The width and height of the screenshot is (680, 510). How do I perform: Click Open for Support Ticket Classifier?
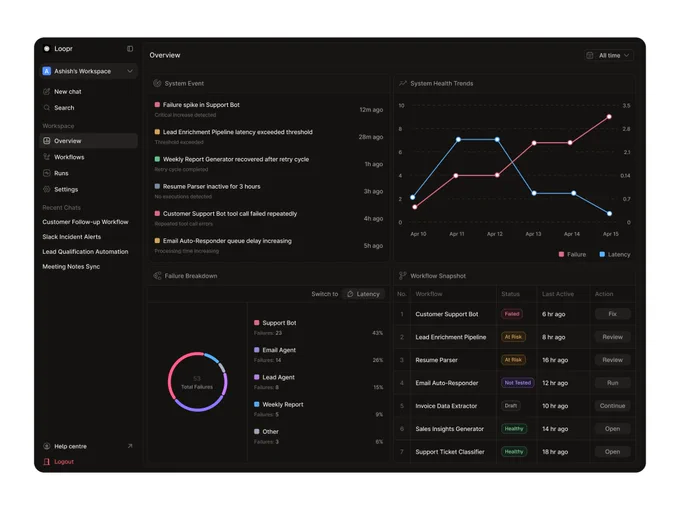(x=612, y=452)
